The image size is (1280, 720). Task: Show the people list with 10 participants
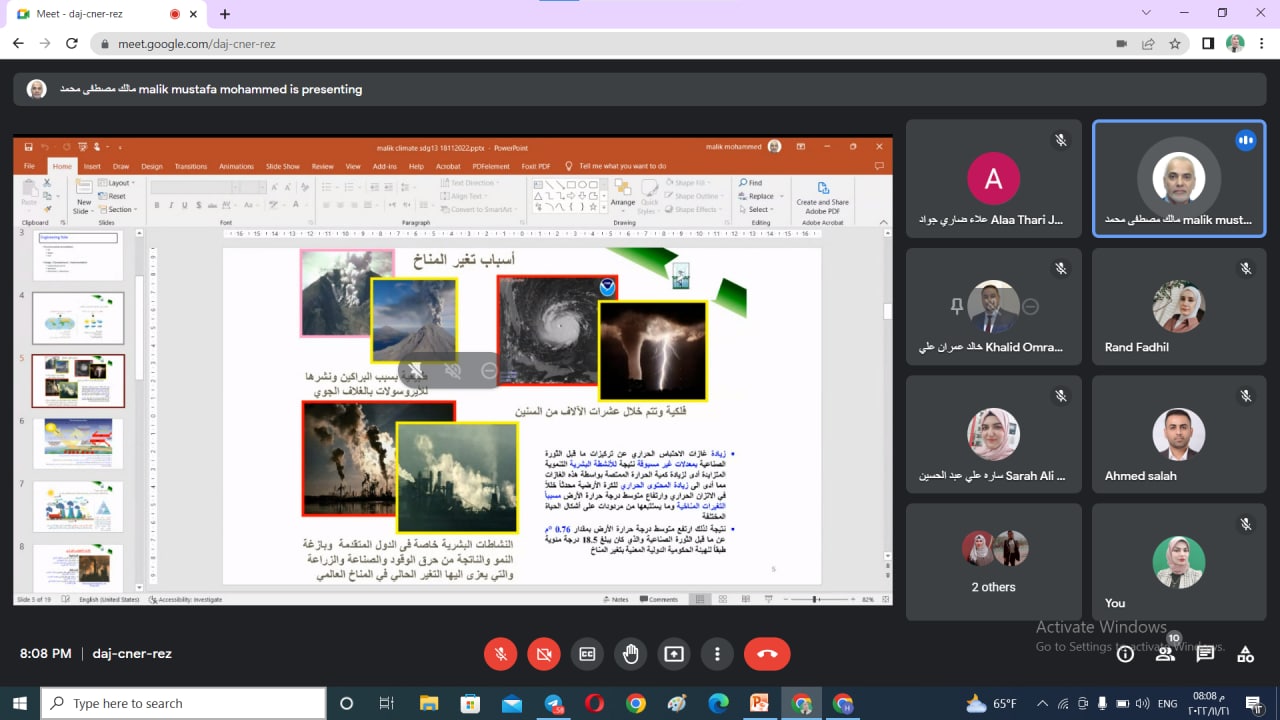(x=1165, y=654)
